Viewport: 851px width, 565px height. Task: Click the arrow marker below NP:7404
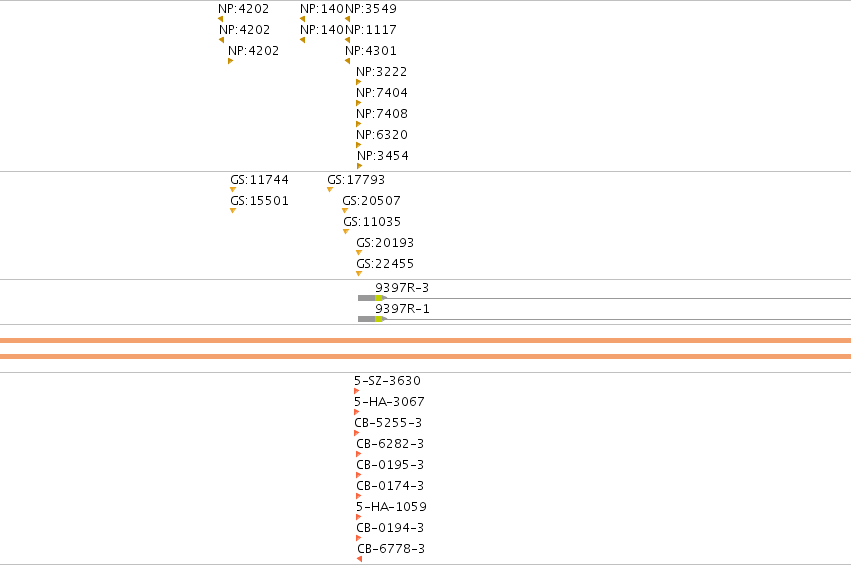358,103
